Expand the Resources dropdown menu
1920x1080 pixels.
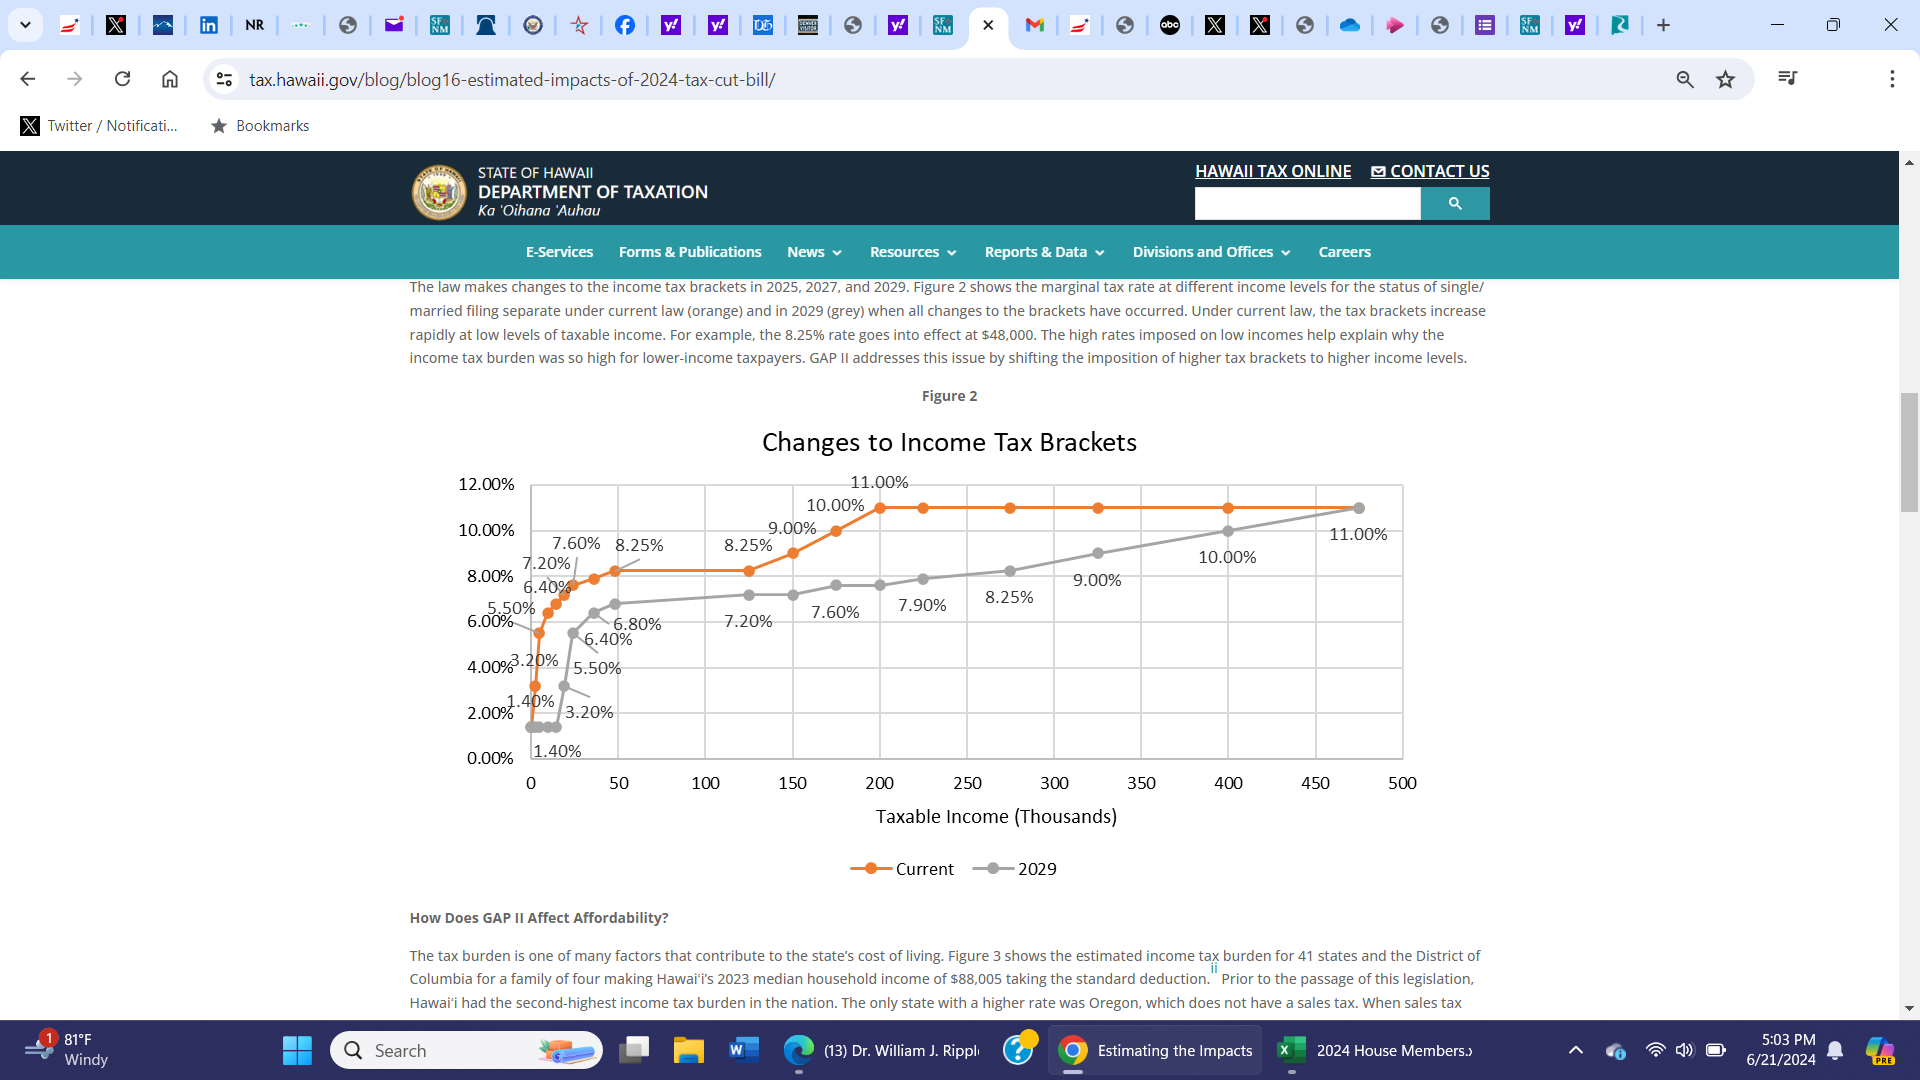coord(912,252)
